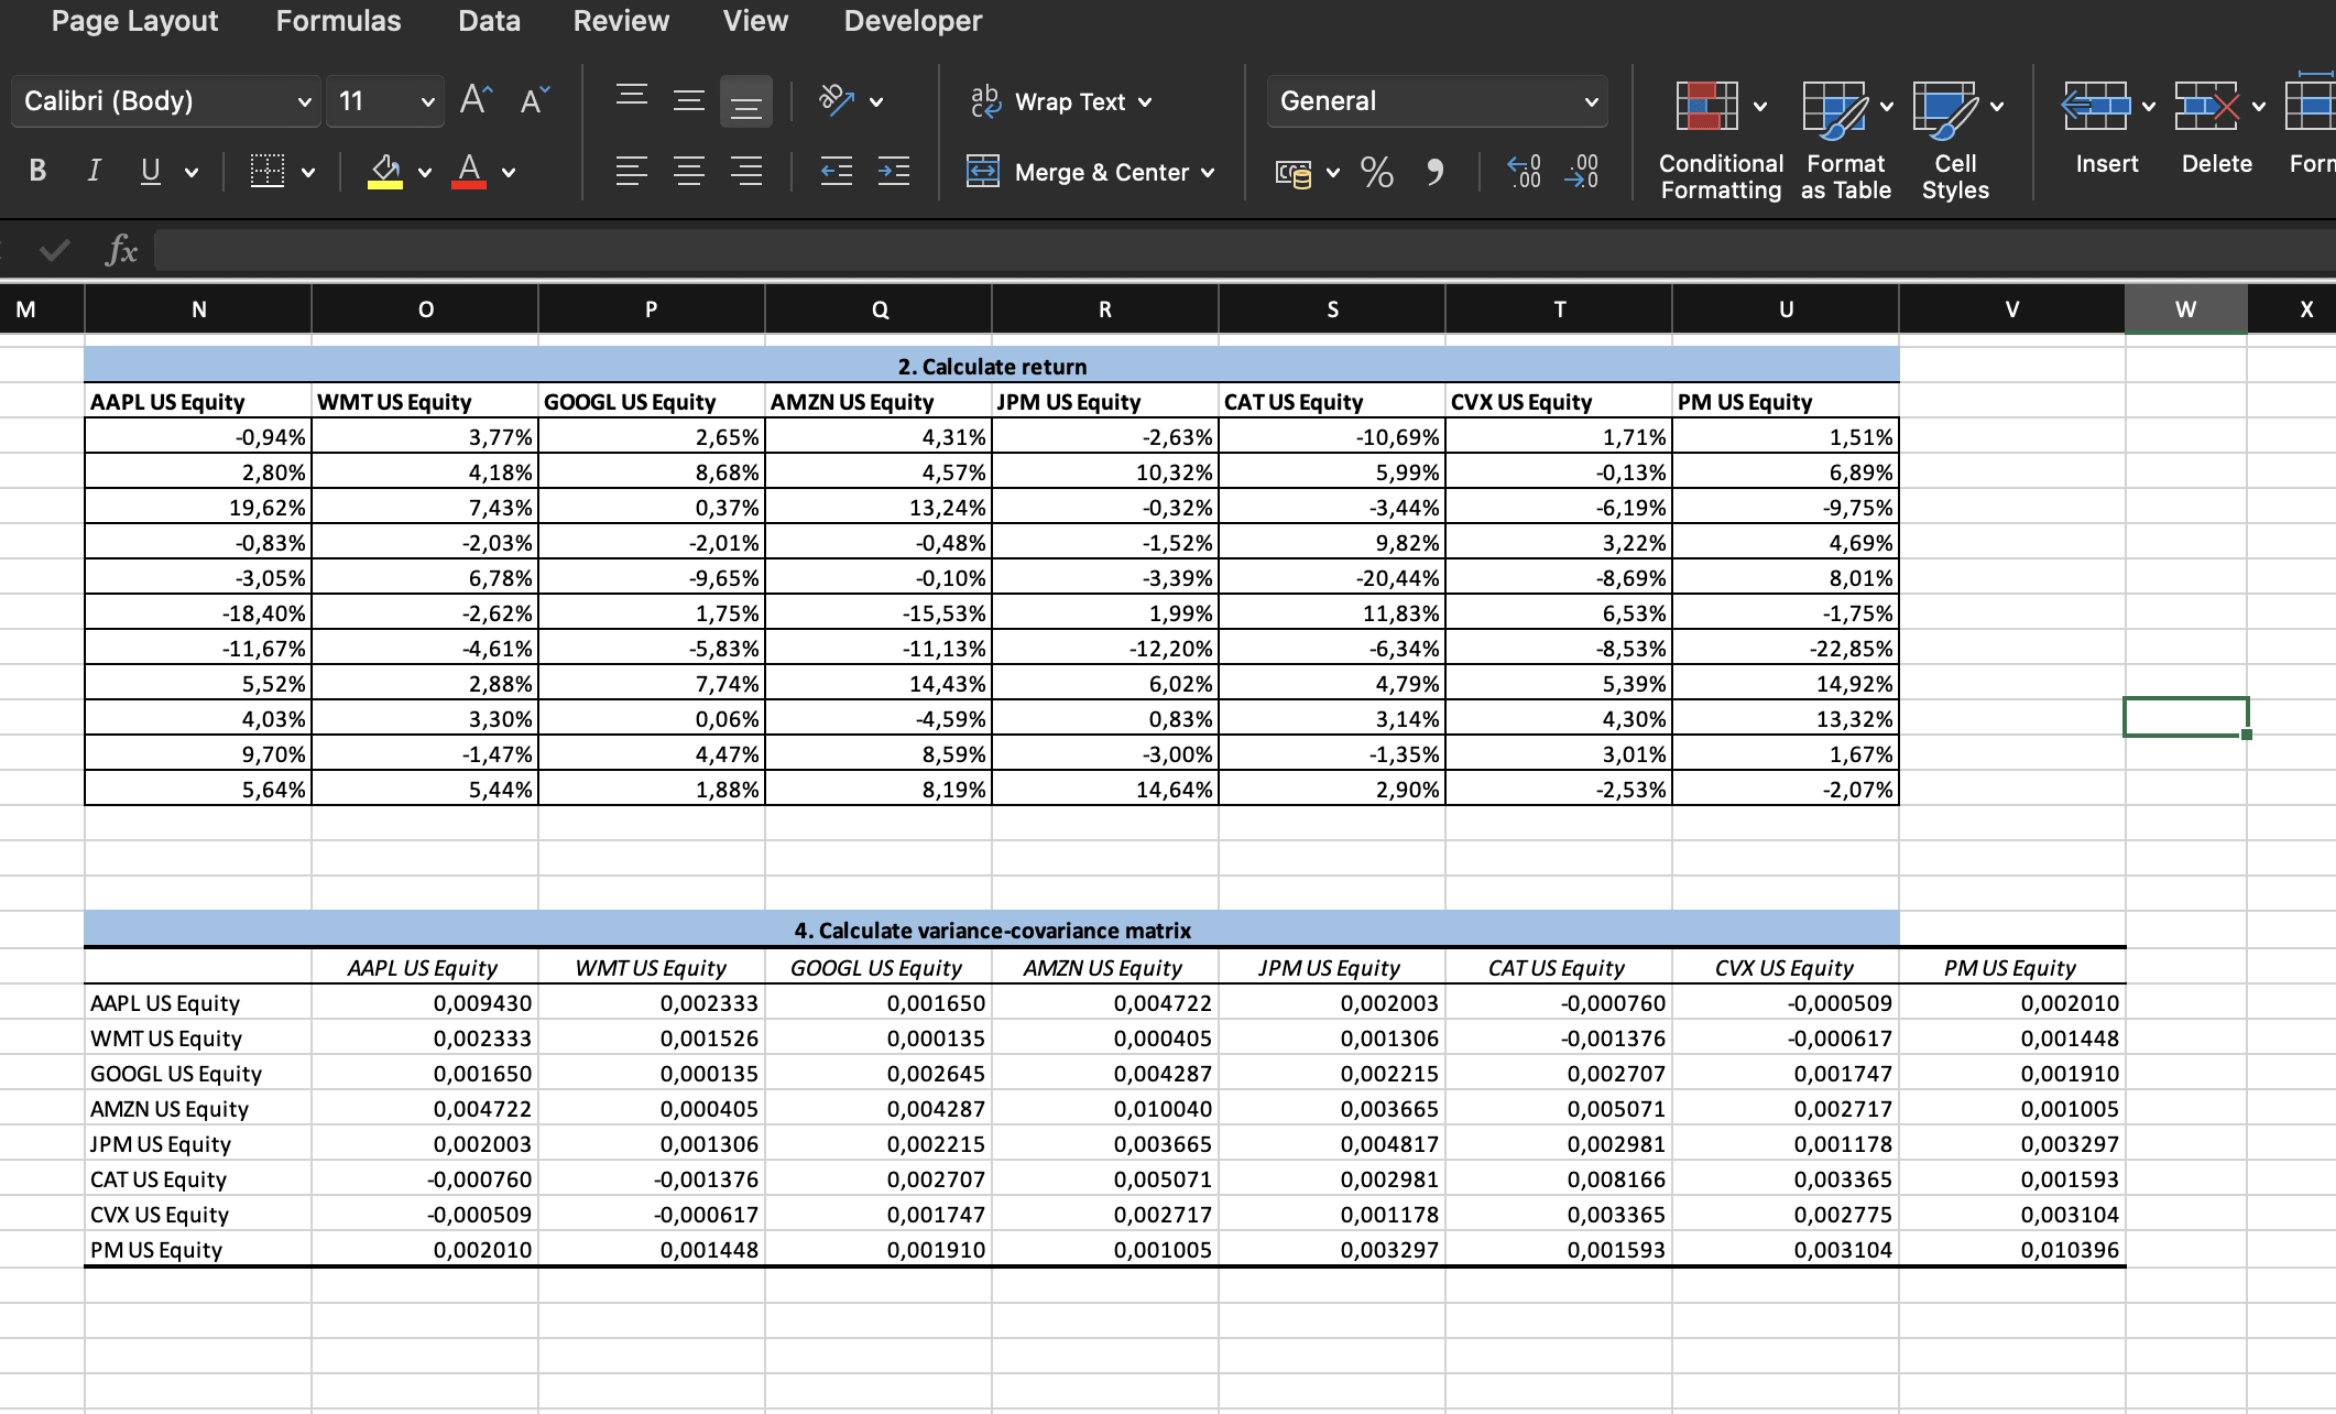The width and height of the screenshot is (2336, 1414).
Task: Select column N header
Action: point(198,309)
